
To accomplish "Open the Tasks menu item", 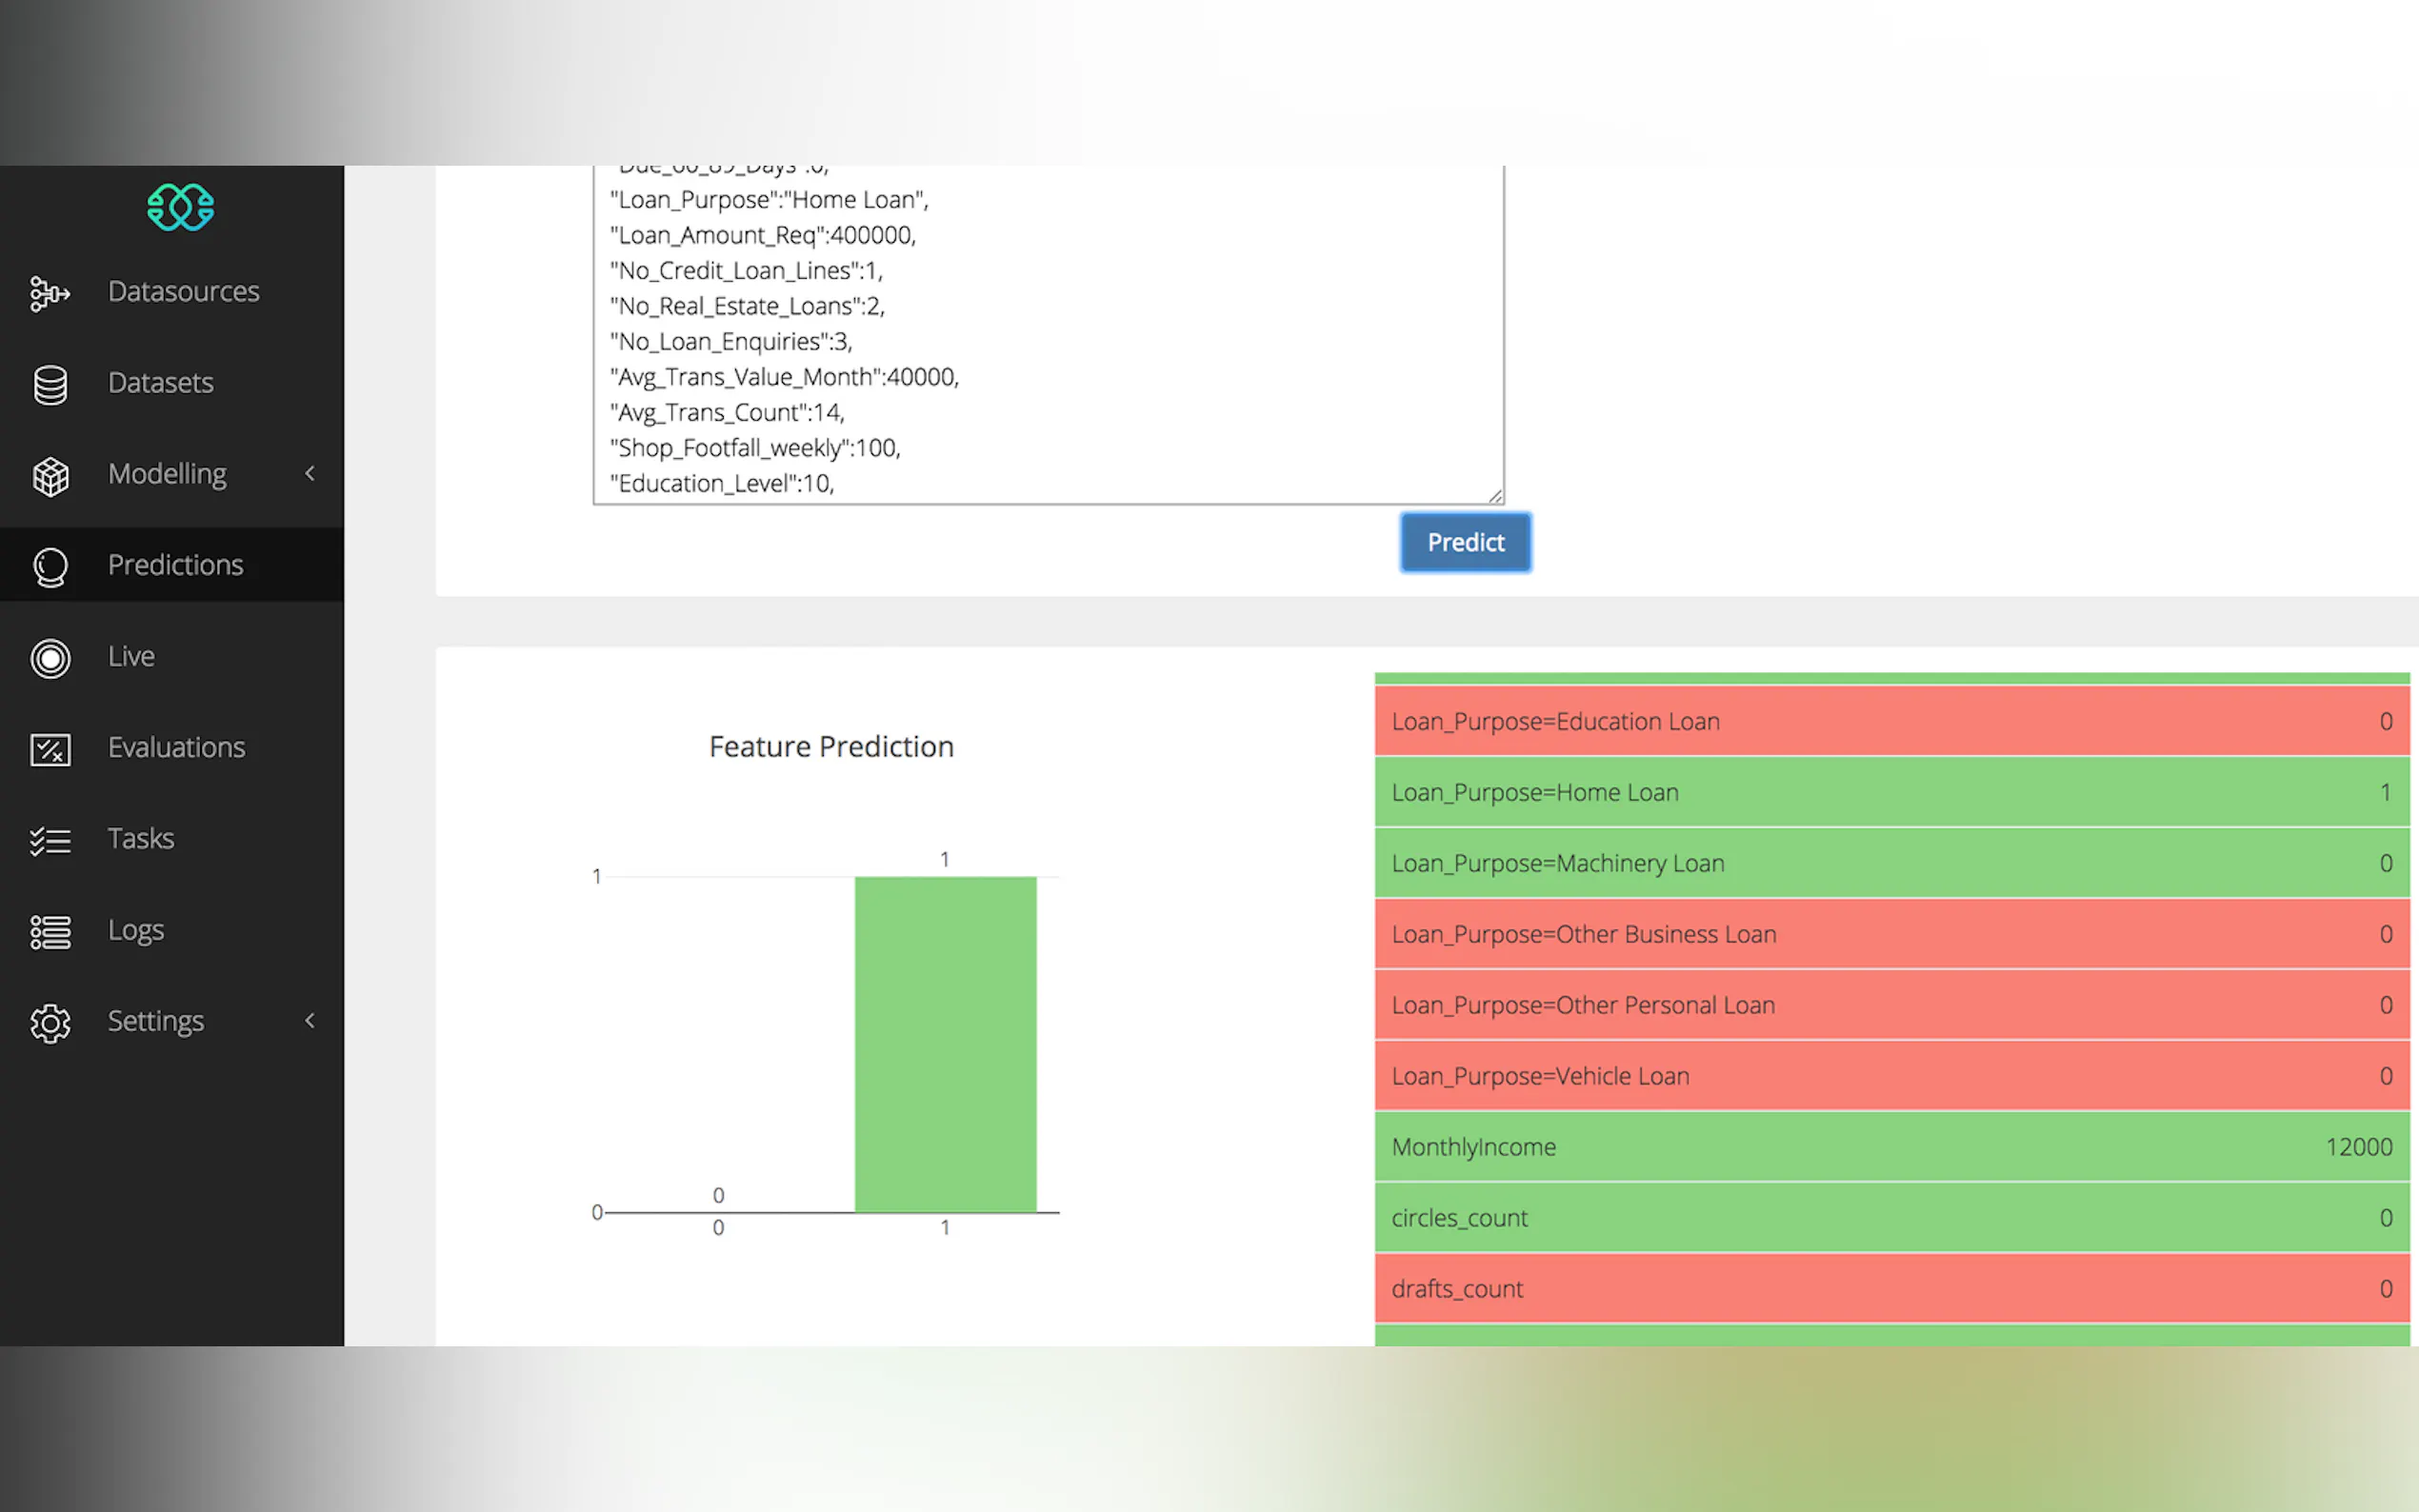I will point(141,839).
